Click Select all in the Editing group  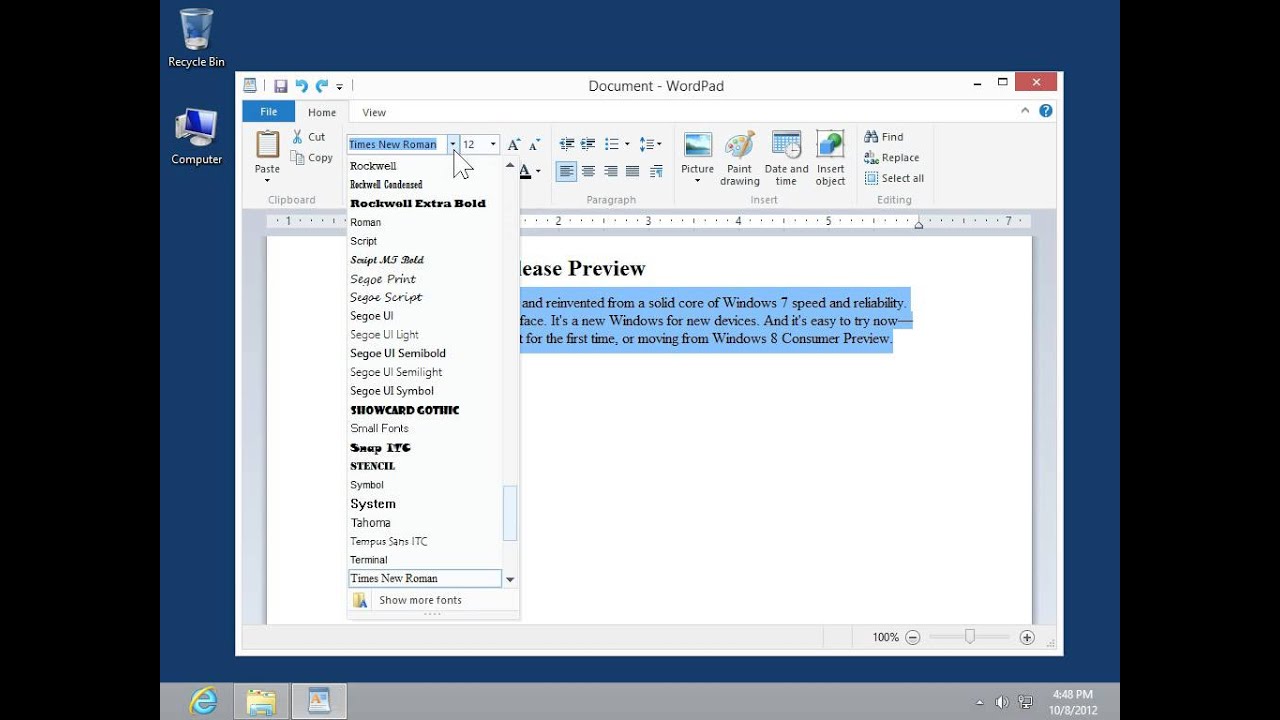point(894,179)
